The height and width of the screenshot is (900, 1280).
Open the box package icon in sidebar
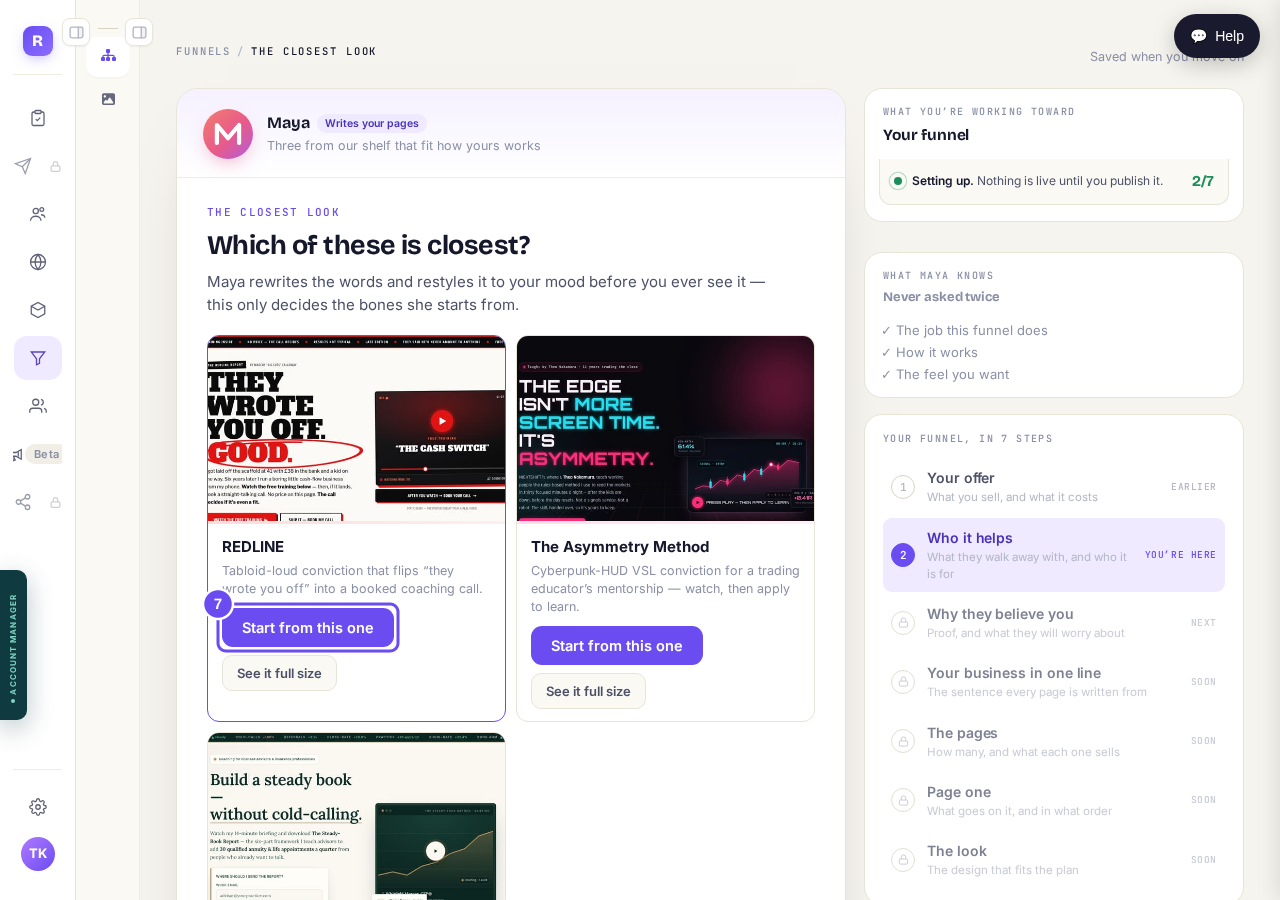38,310
